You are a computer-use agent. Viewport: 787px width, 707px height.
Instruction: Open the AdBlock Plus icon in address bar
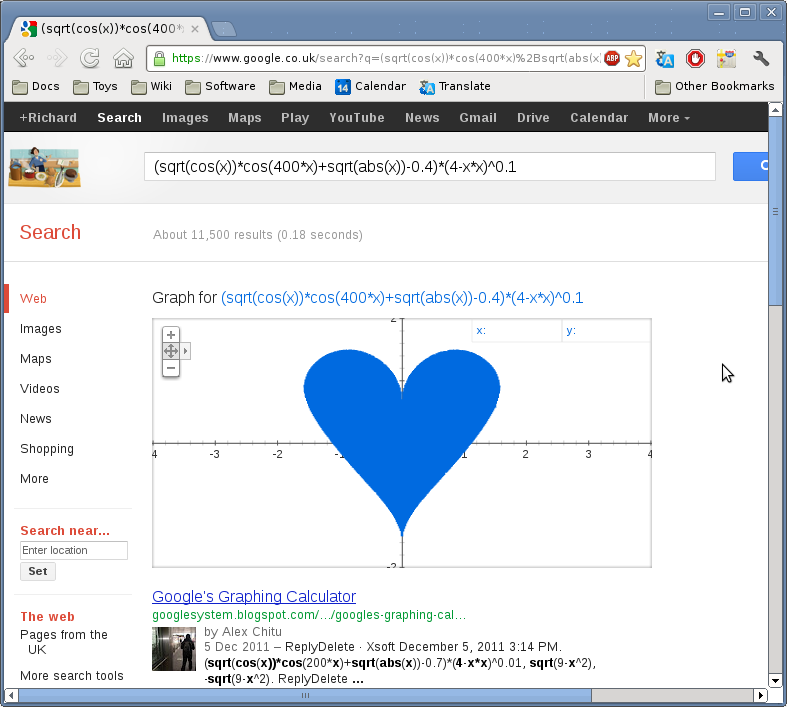click(x=612, y=58)
